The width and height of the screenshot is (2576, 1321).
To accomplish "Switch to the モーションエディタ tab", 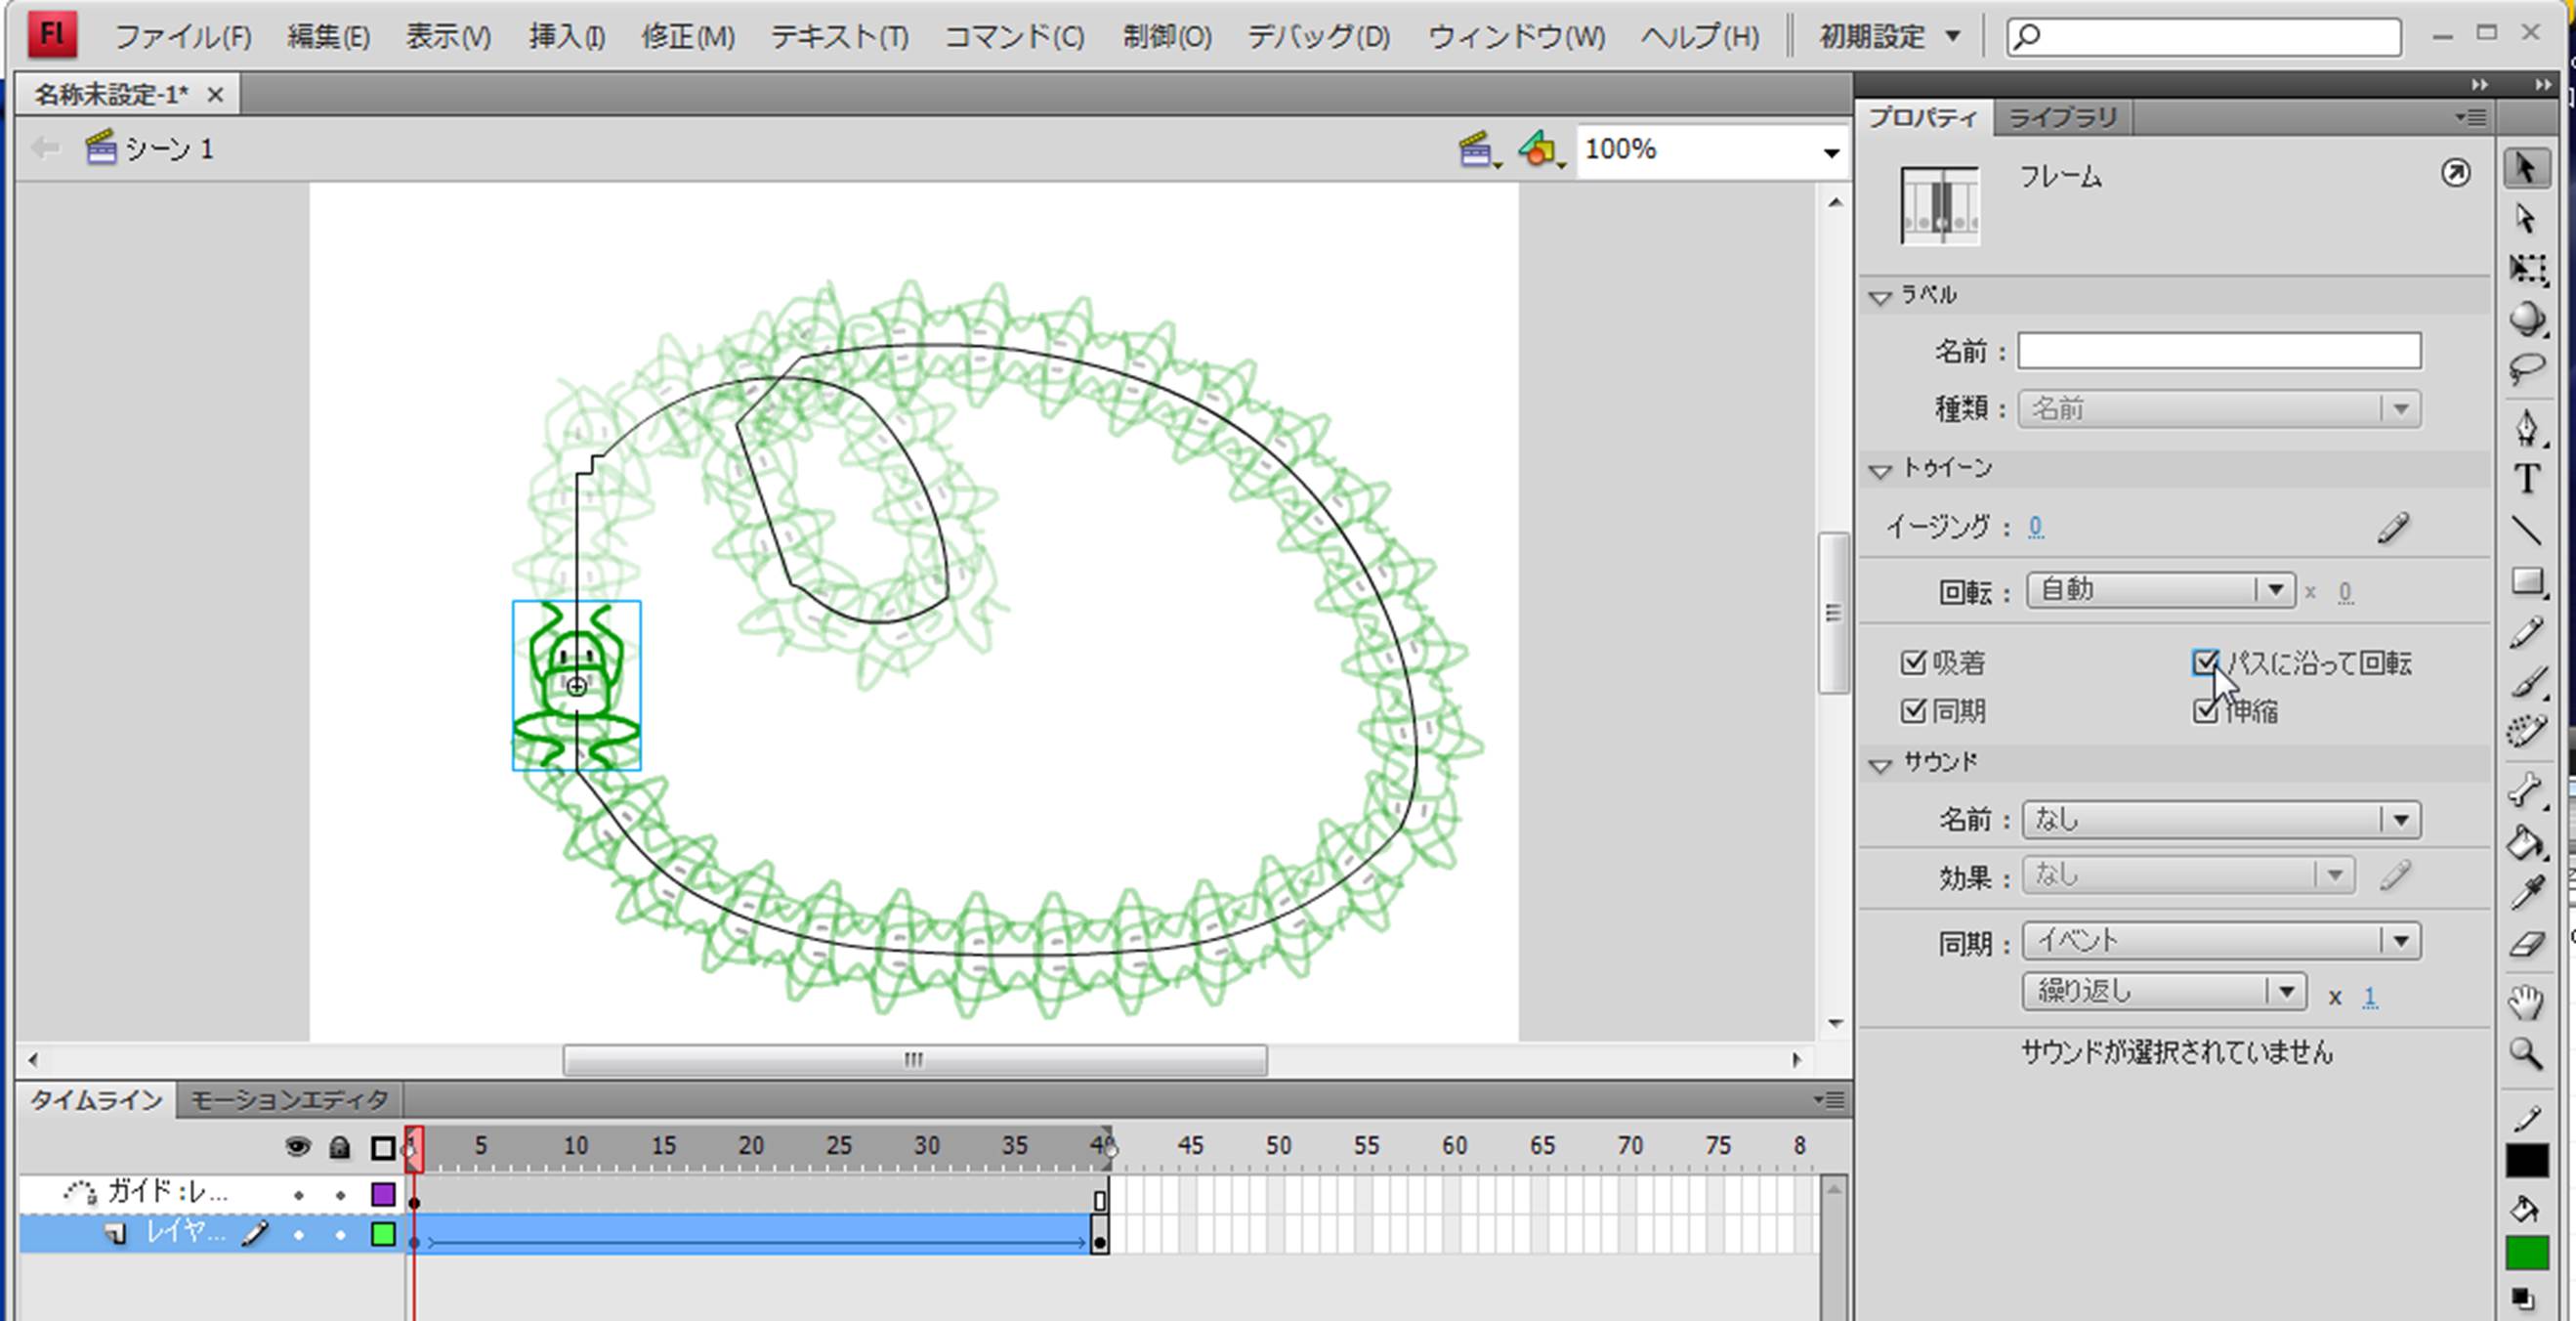I will pyautogui.click(x=289, y=1100).
